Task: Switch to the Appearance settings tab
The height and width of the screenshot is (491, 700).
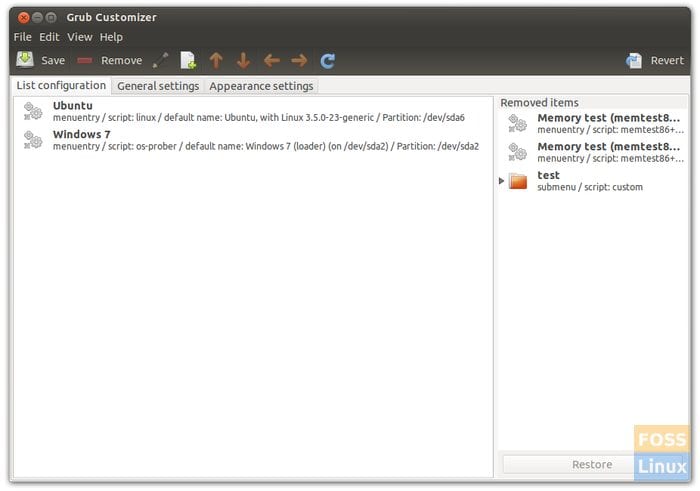Action: [x=261, y=86]
